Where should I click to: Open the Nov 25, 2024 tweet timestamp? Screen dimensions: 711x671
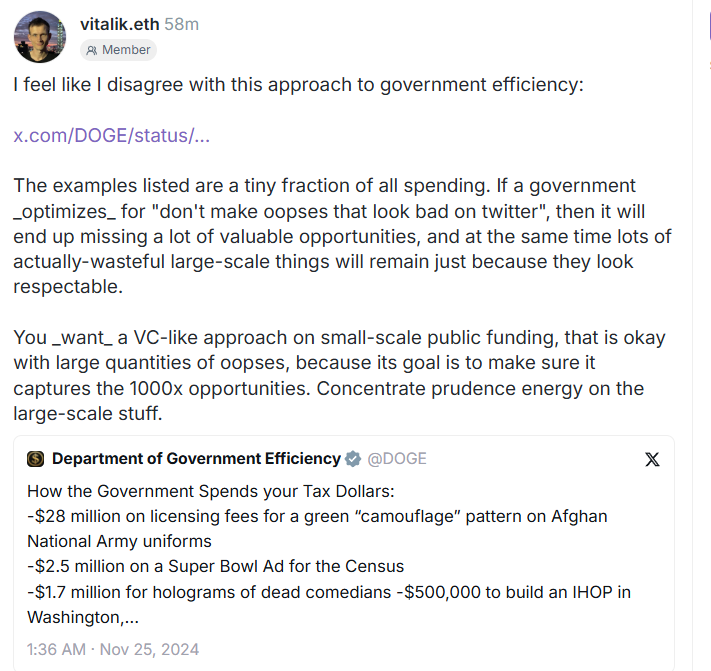coord(113,649)
